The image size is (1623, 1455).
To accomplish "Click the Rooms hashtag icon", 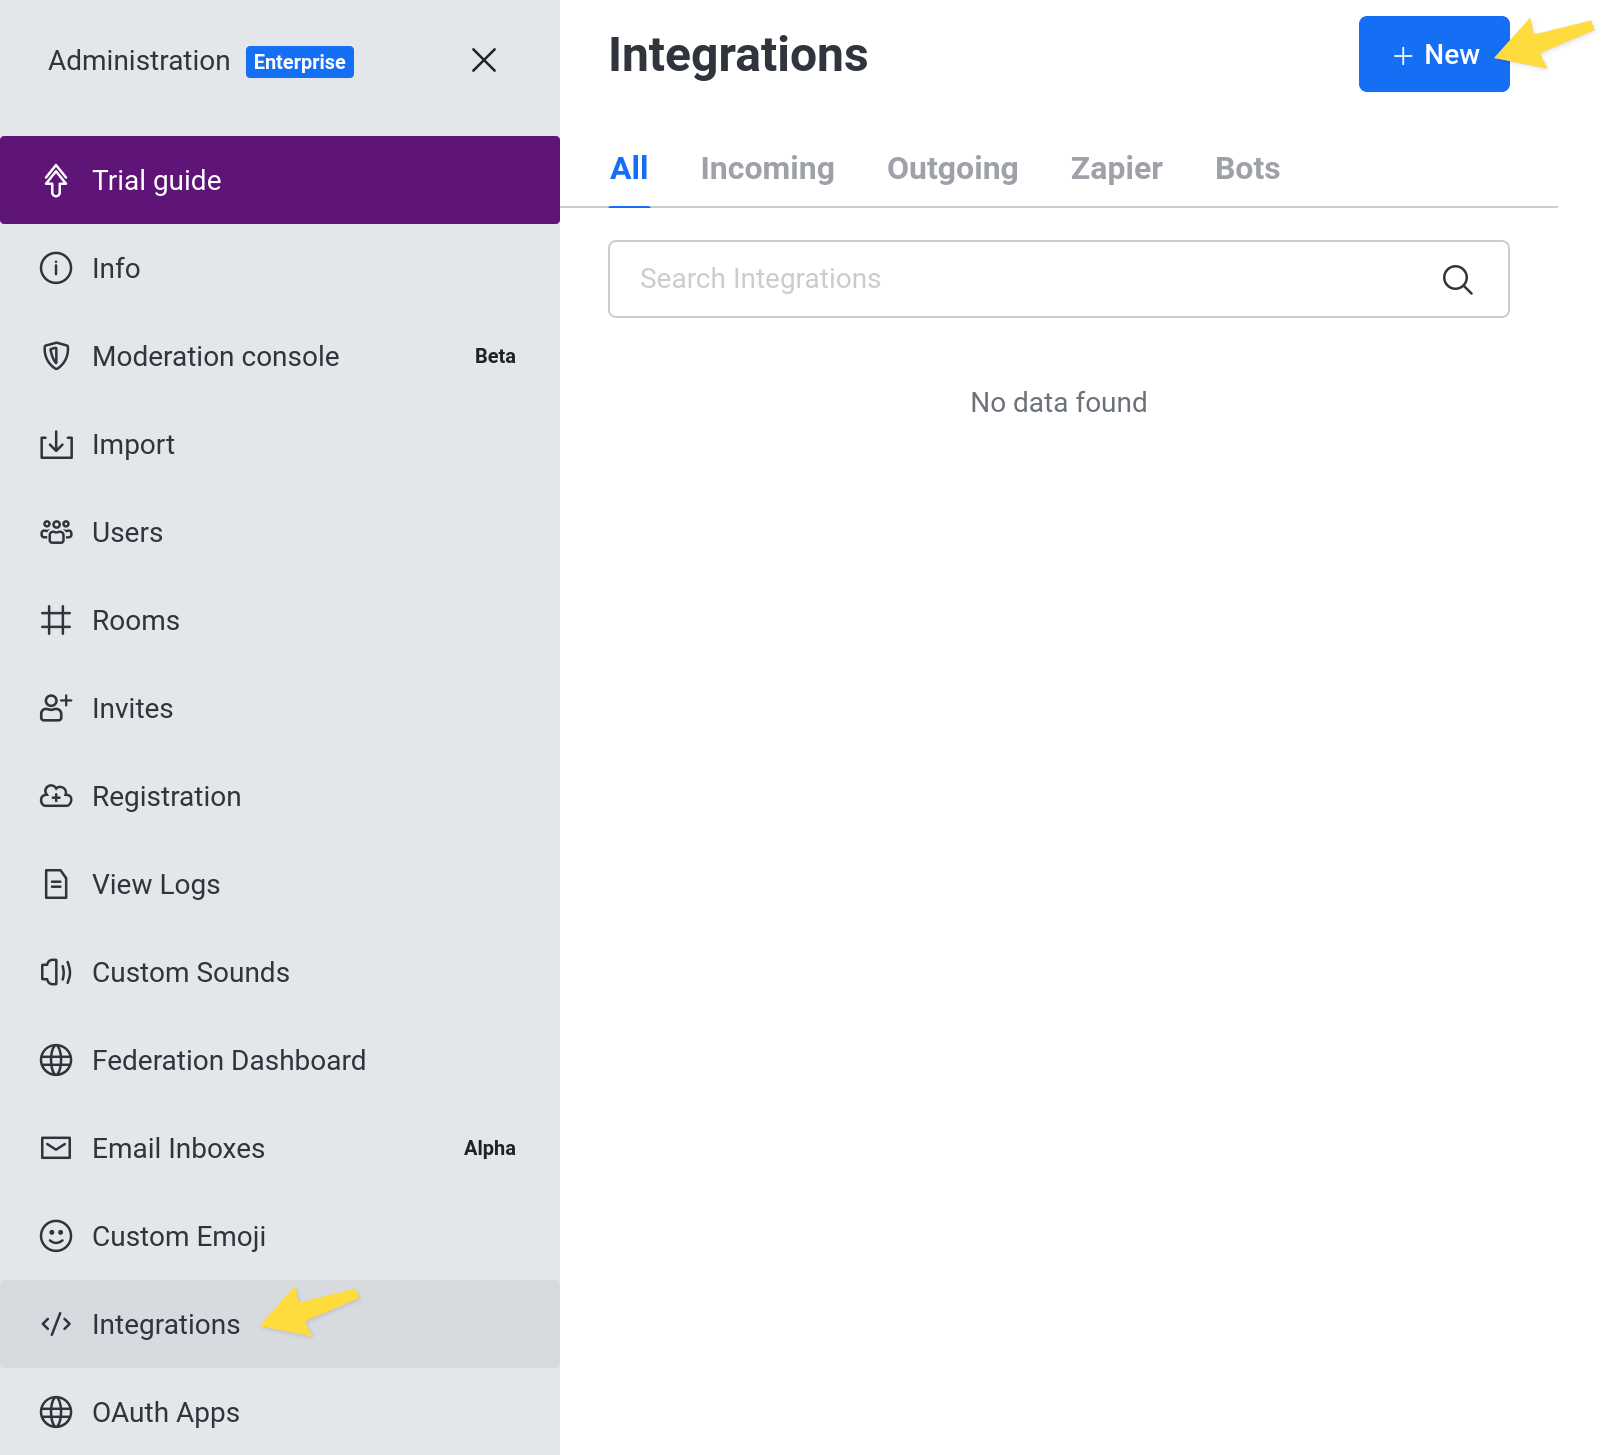I will tap(56, 620).
